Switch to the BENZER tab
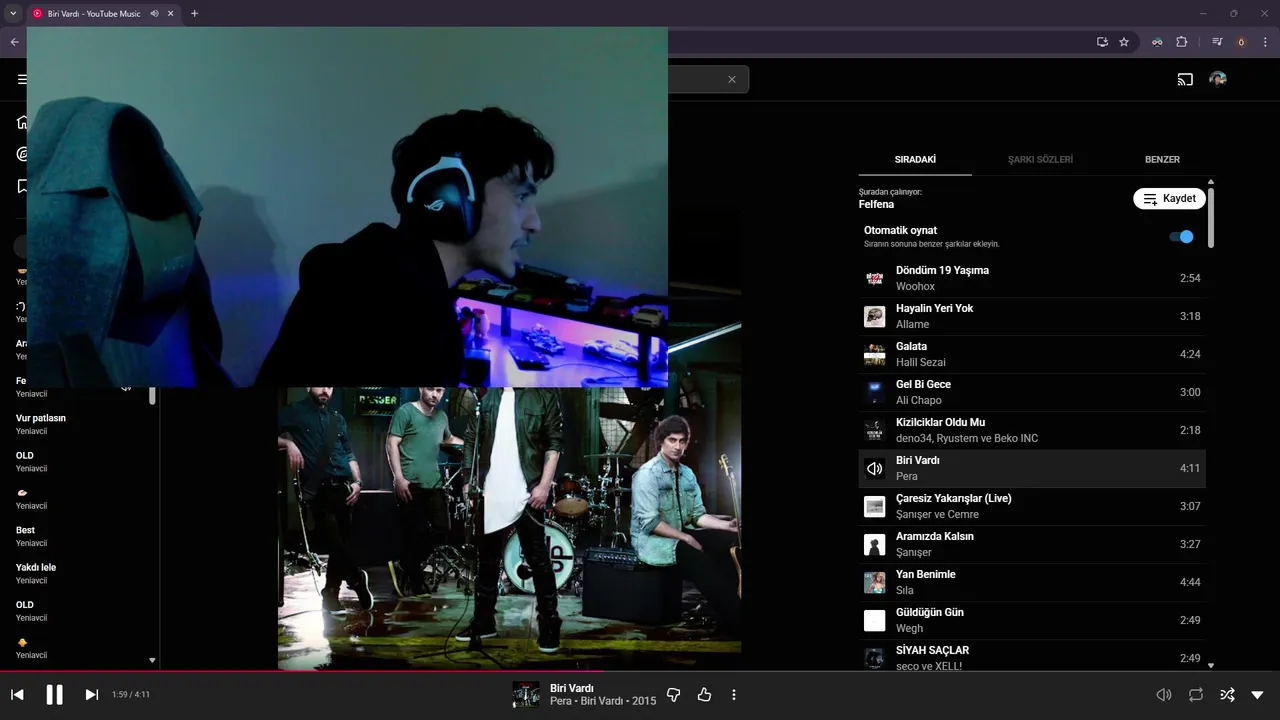Viewport: 1280px width, 720px height. tap(1162, 159)
